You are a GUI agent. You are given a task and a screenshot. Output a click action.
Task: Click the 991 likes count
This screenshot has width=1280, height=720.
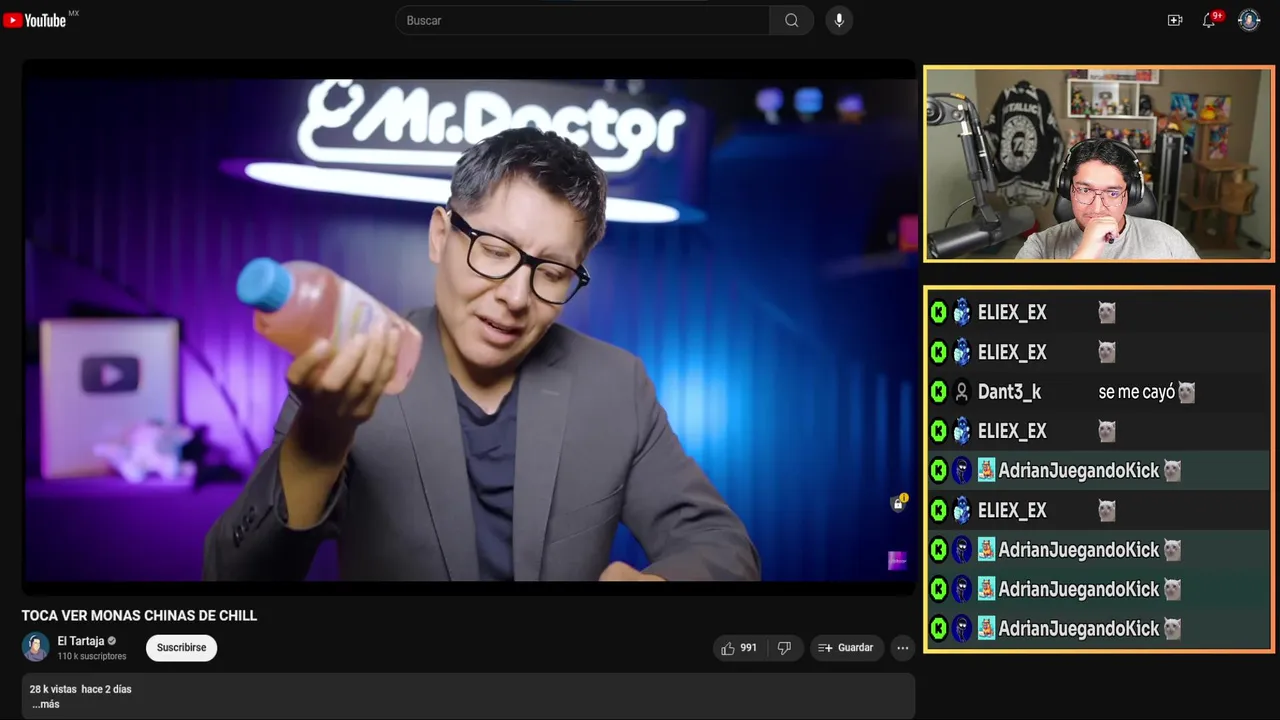click(748, 648)
